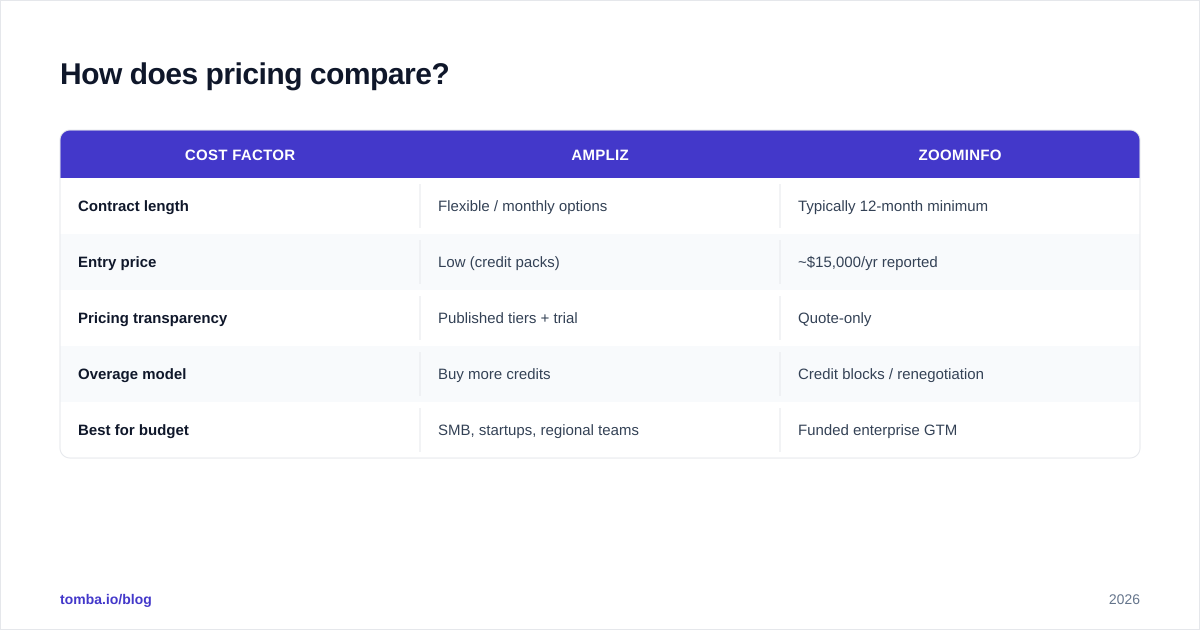
Task: Click the 'Typically 12-month minimum' cell
Action: (960, 206)
